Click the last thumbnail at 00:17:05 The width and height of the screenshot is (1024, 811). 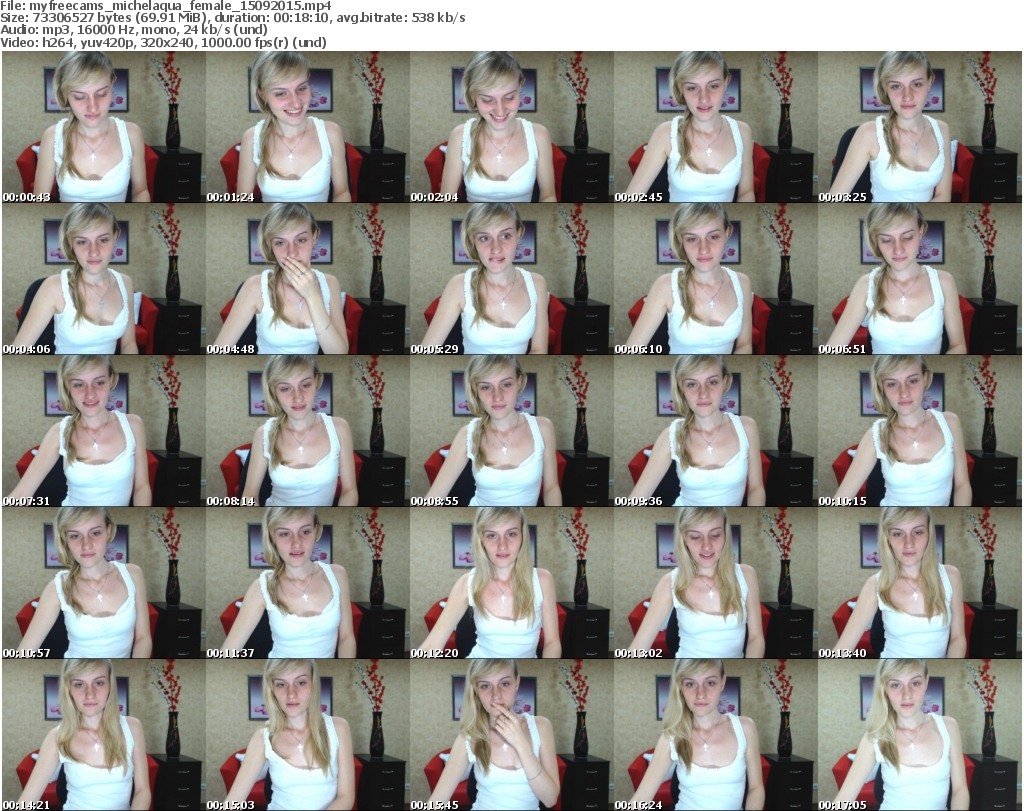coord(920,735)
